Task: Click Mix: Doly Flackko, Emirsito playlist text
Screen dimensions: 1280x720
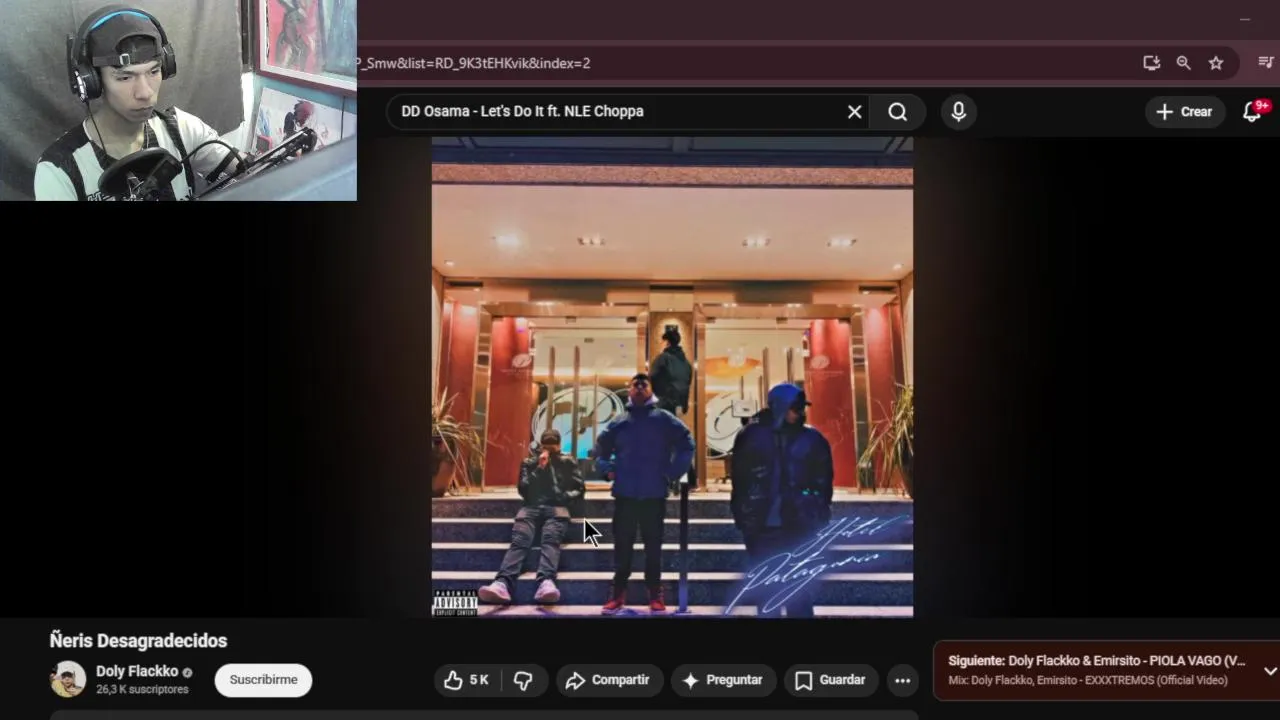Action: 1088,681
